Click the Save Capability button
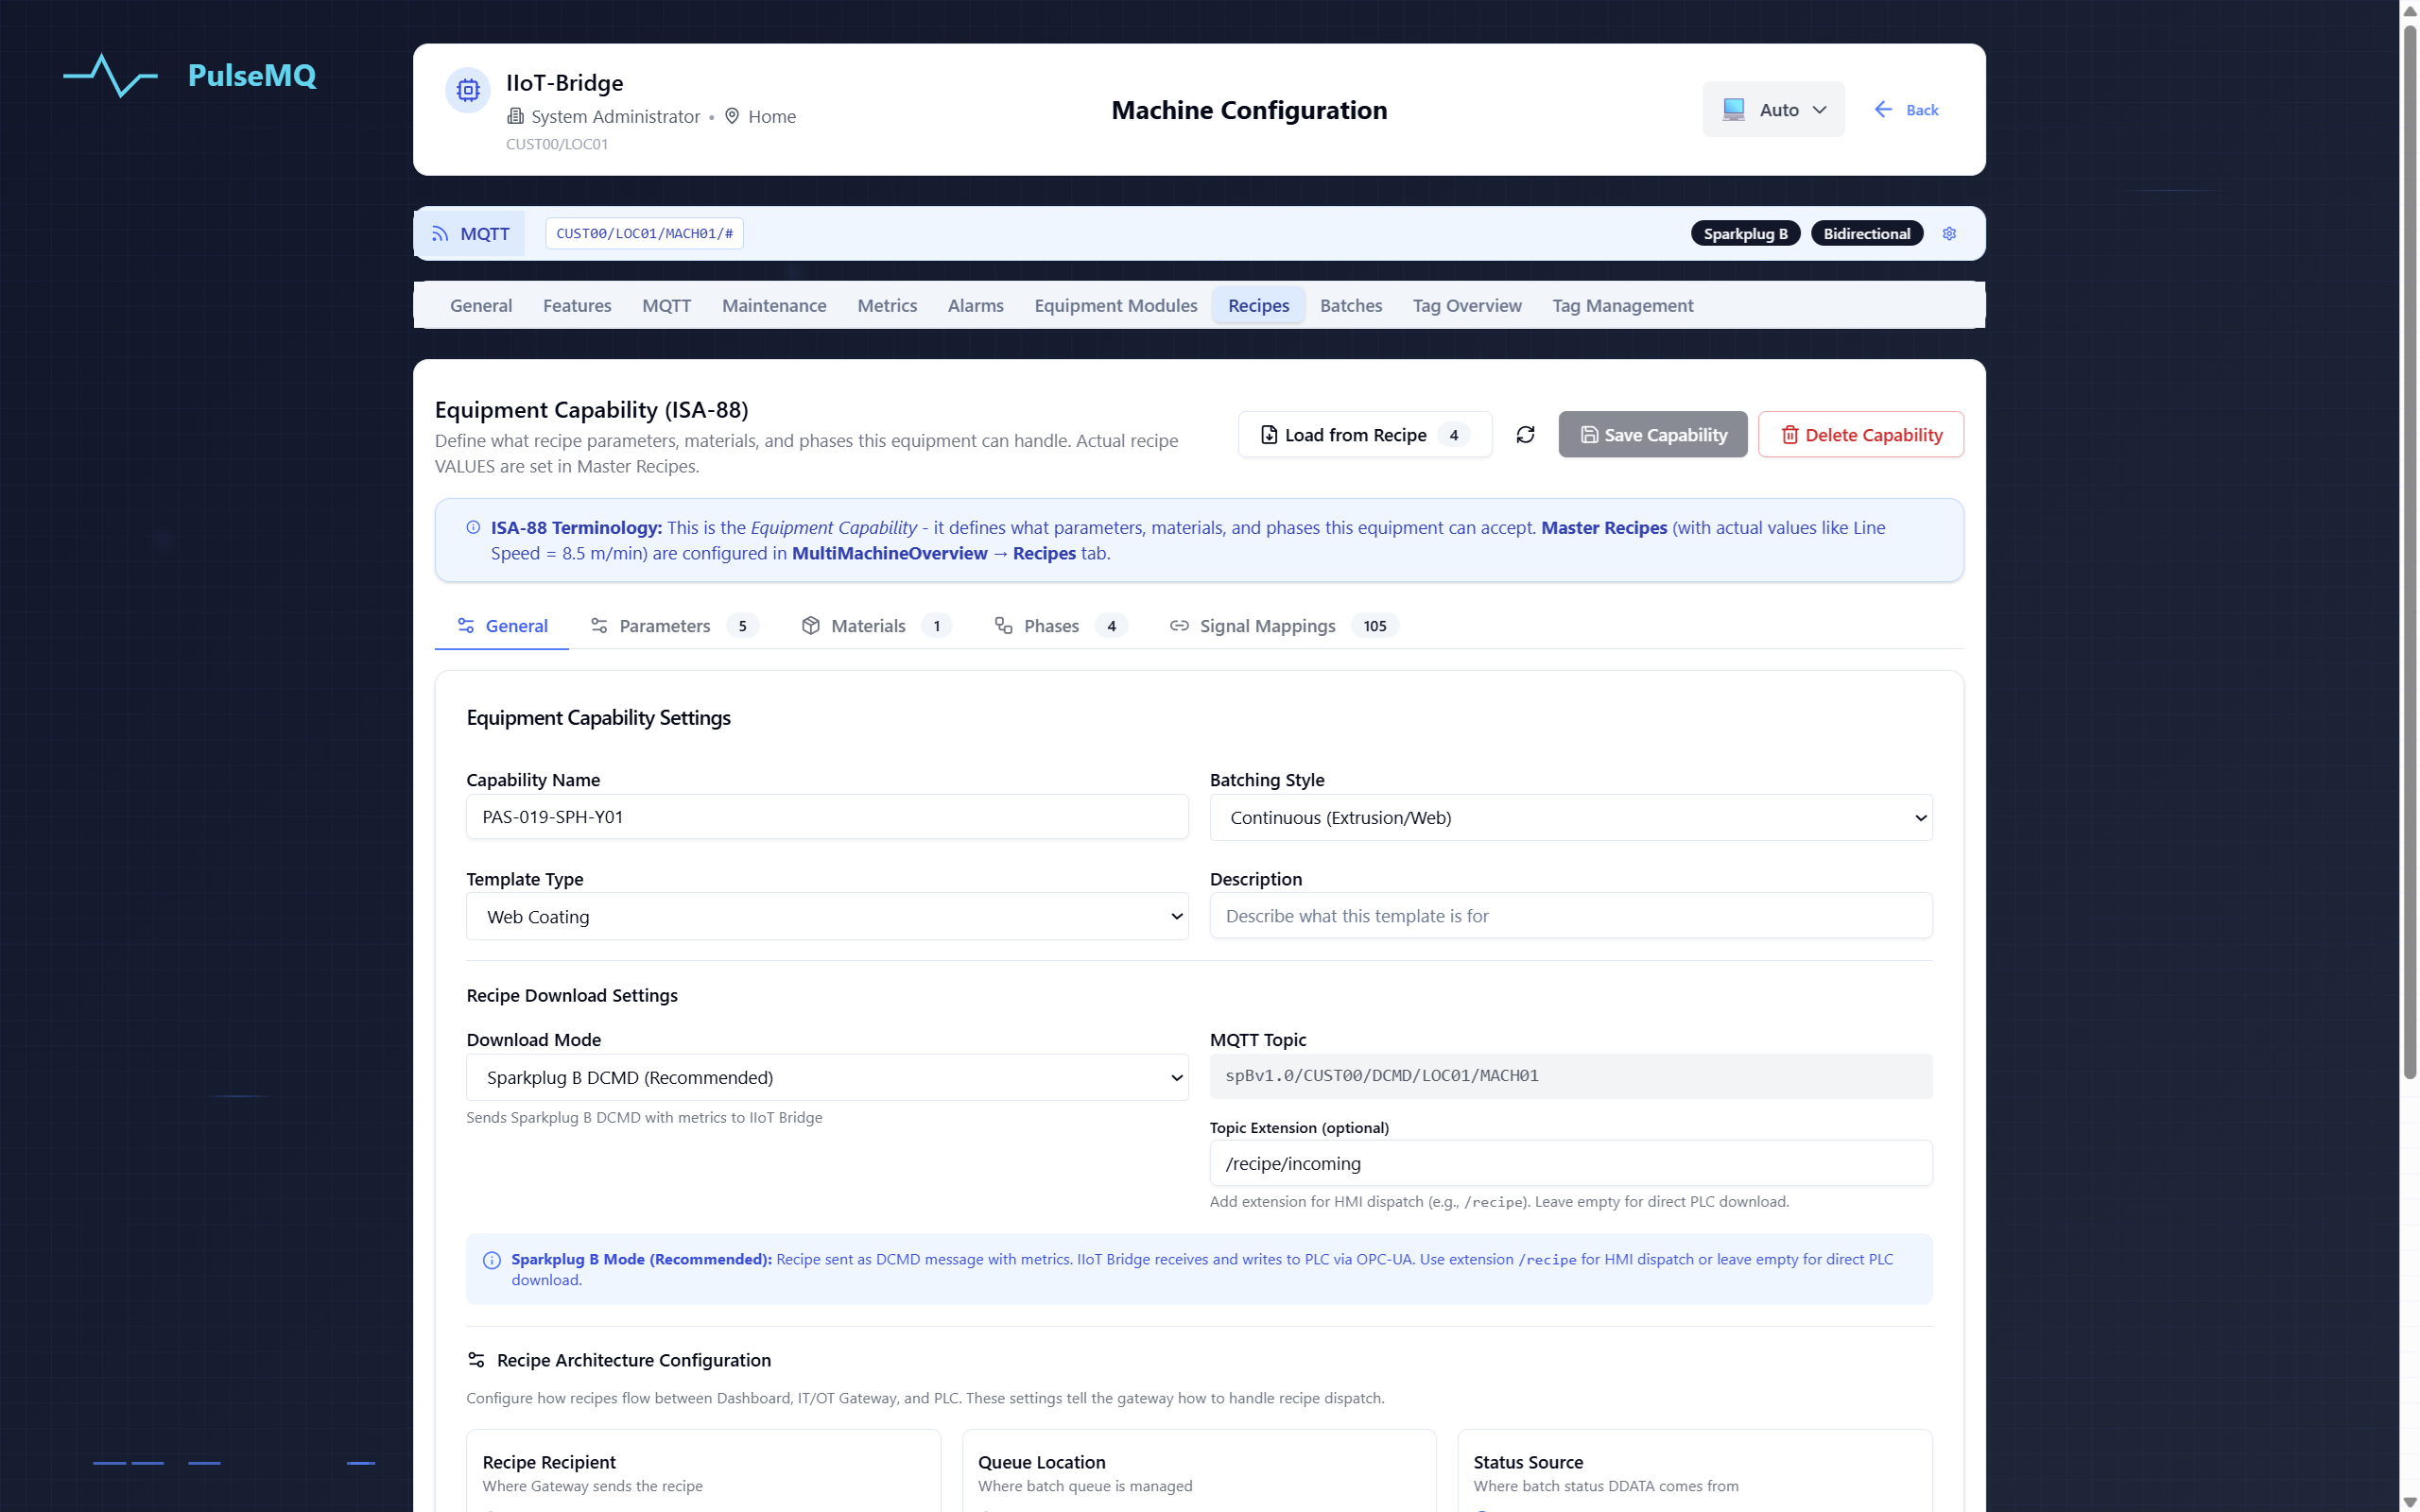2420x1512 pixels. [1652, 434]
